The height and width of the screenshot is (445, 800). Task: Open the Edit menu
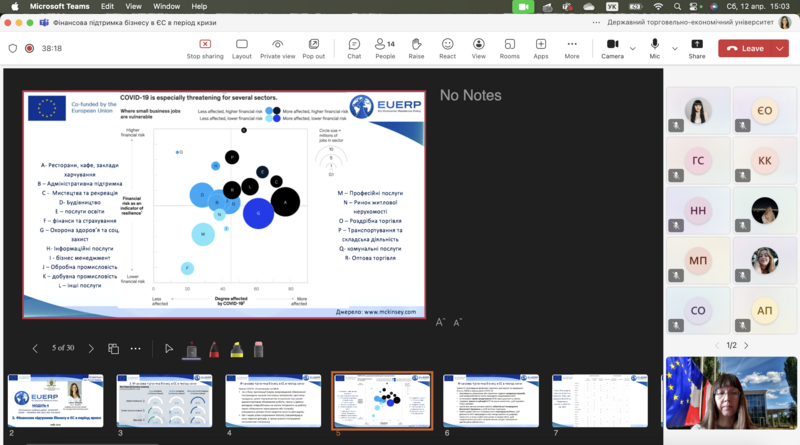(107, 6)
